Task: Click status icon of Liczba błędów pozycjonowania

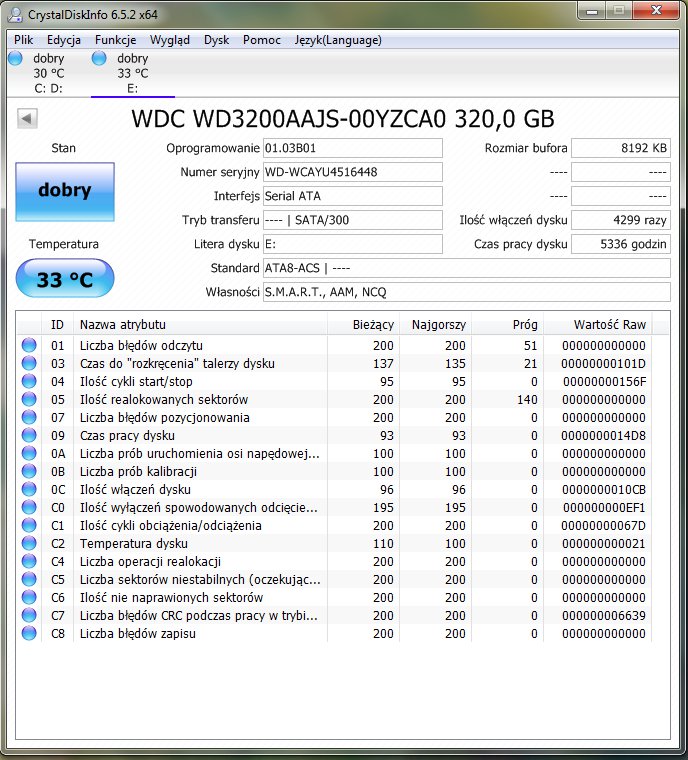Action: click(29, 417)
